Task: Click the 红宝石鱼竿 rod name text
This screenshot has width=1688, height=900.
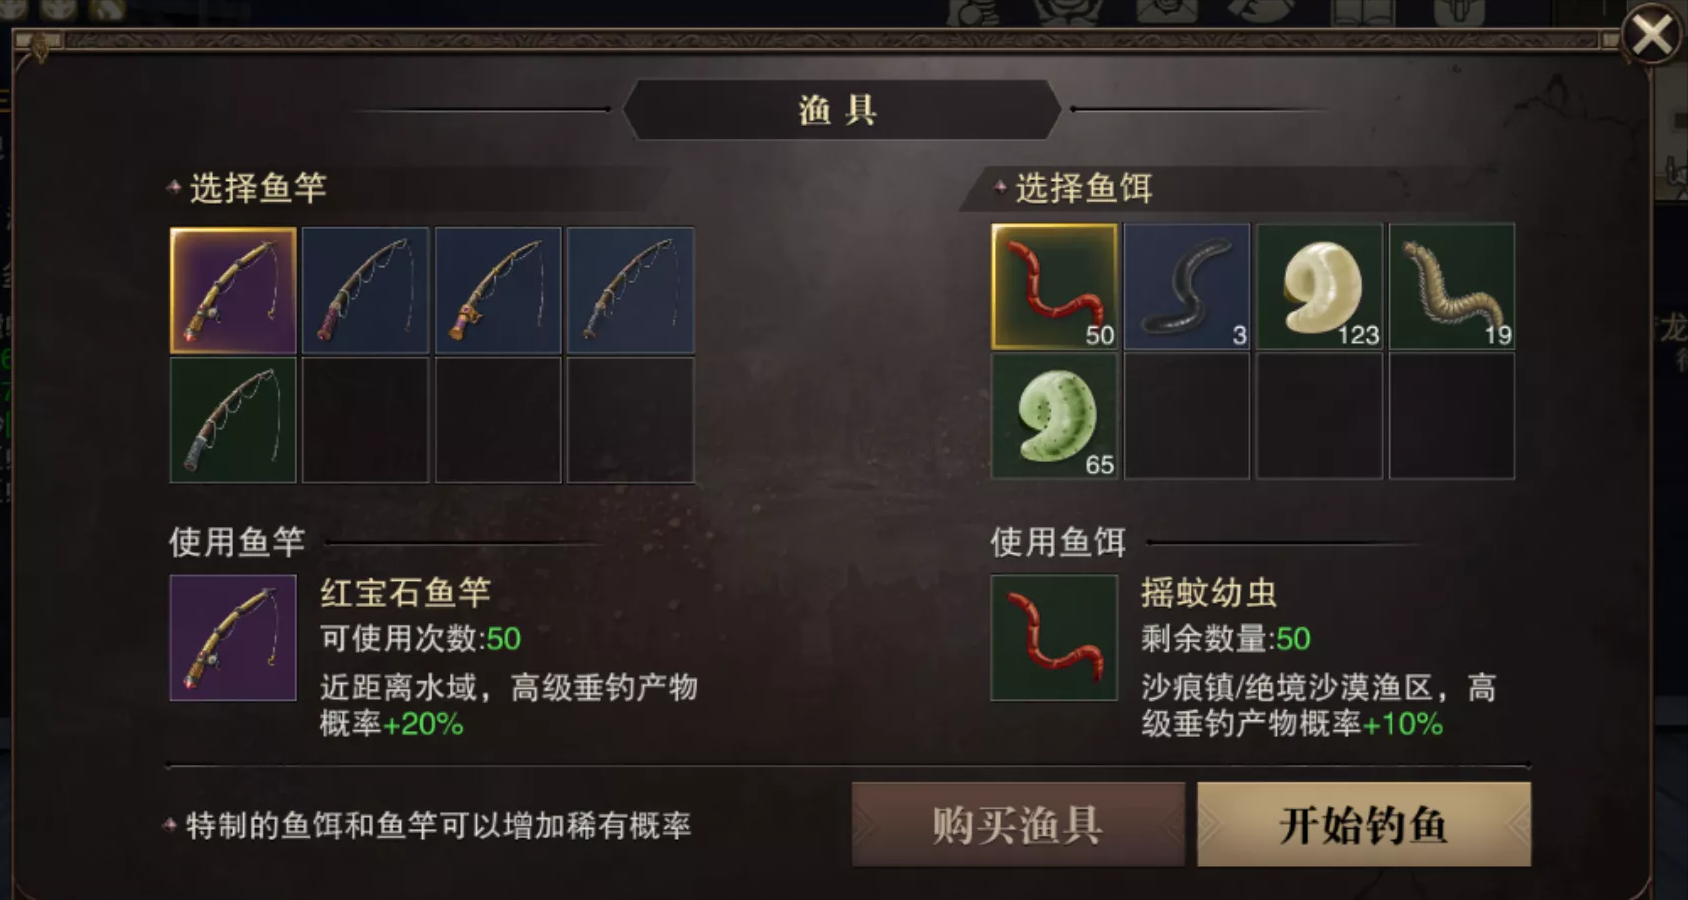Action: point(405,593)
